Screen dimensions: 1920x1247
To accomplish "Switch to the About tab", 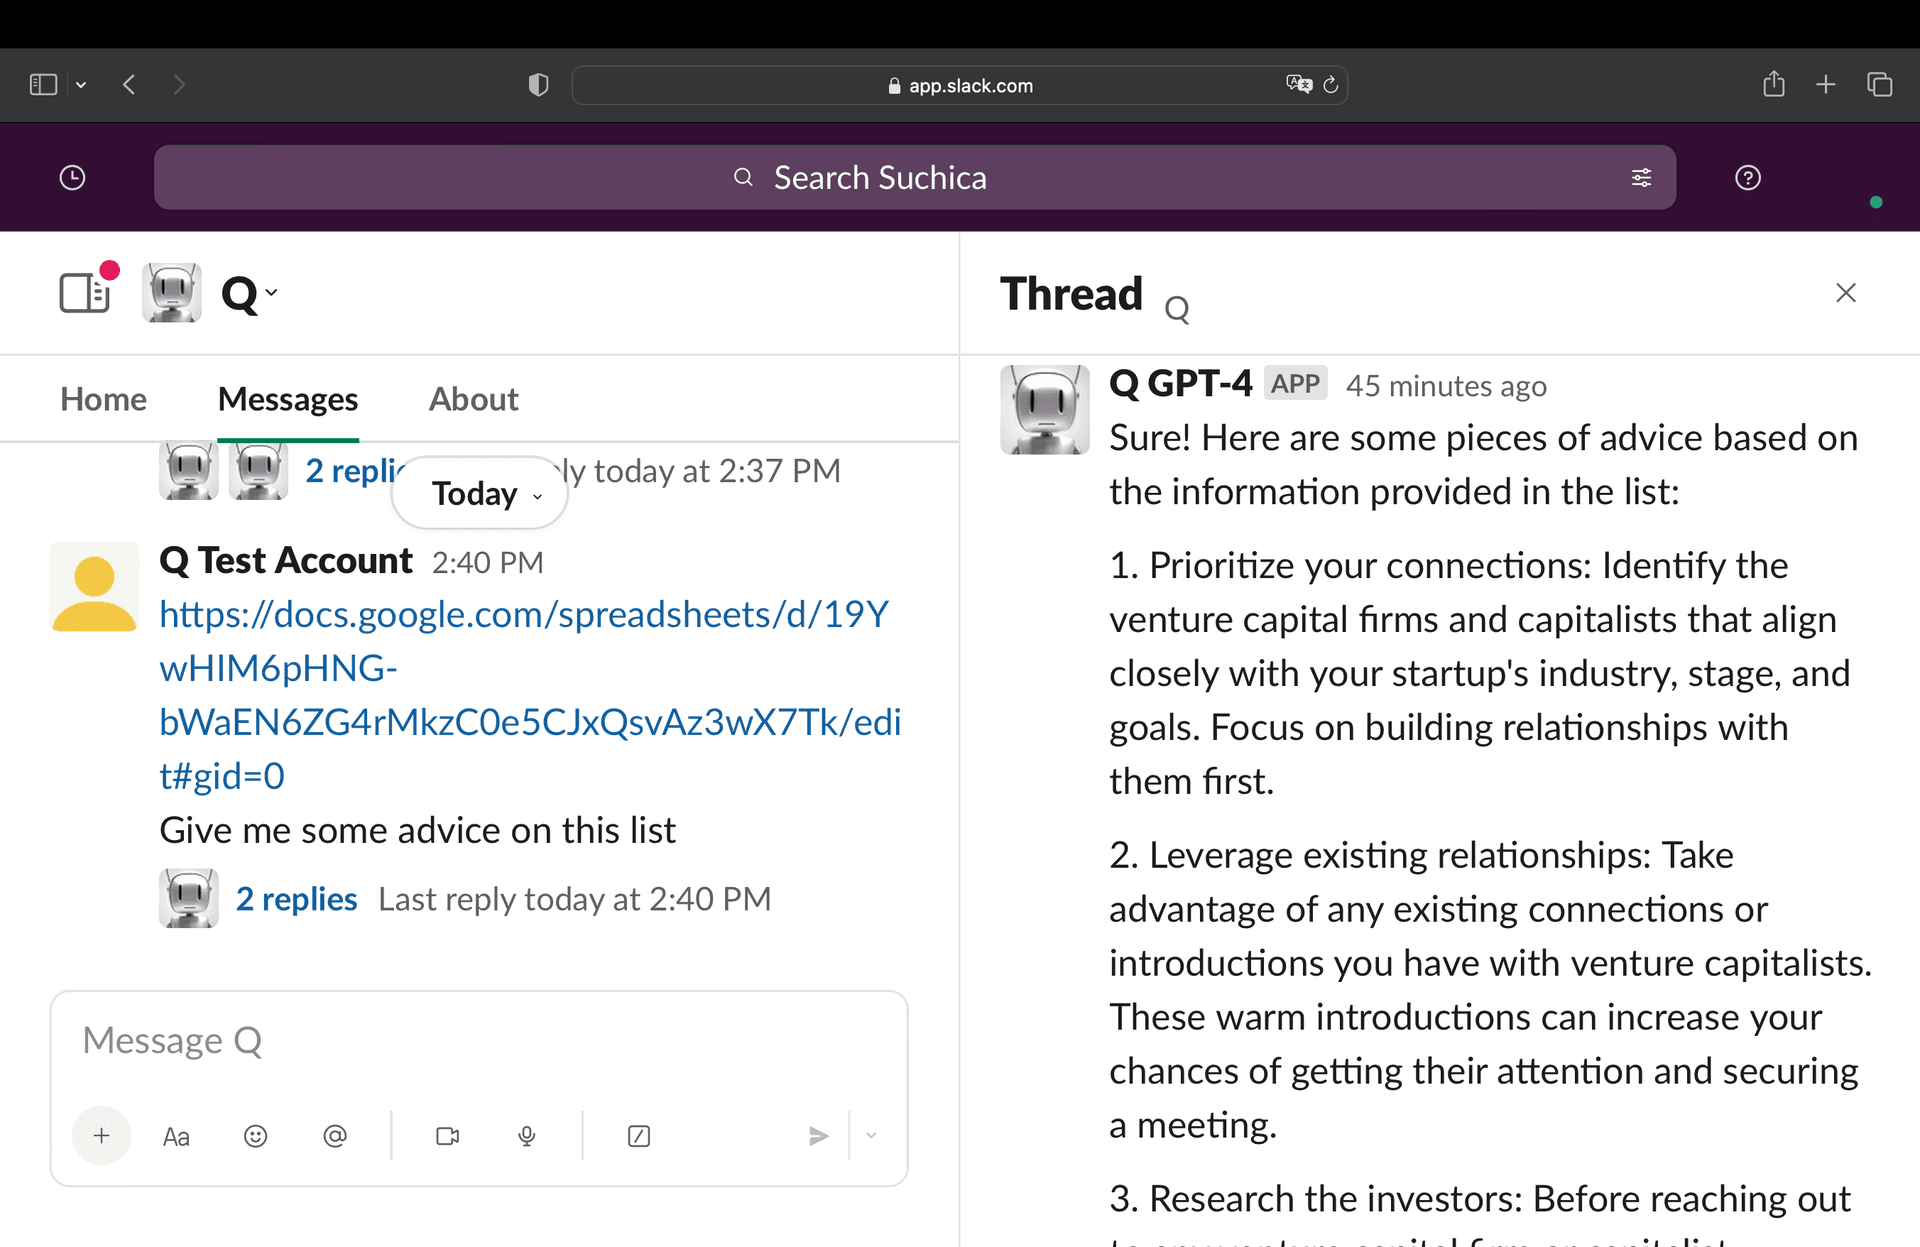I will (x=473, y=399).
